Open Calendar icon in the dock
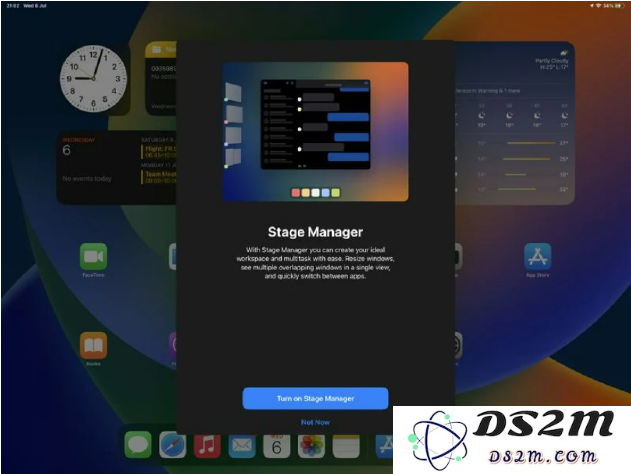The height and width of the screenshot is (474, 631). click(x=276, y=445)
